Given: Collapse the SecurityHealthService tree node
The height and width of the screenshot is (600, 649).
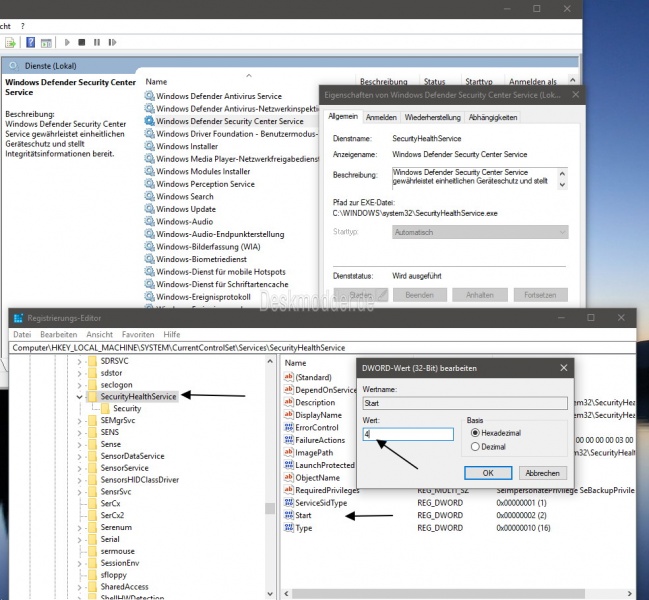Looking at the screenshot, I should point(79,397).
